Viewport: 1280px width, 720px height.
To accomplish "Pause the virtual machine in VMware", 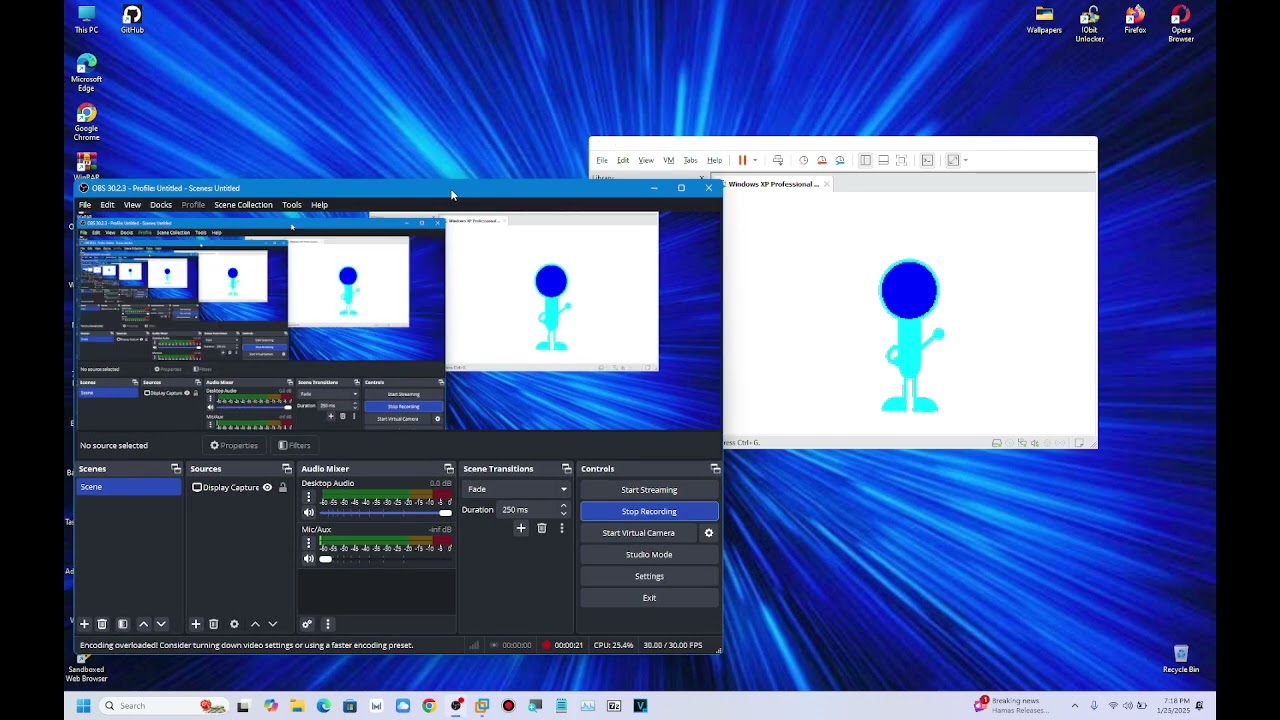I will click(742, 160).
